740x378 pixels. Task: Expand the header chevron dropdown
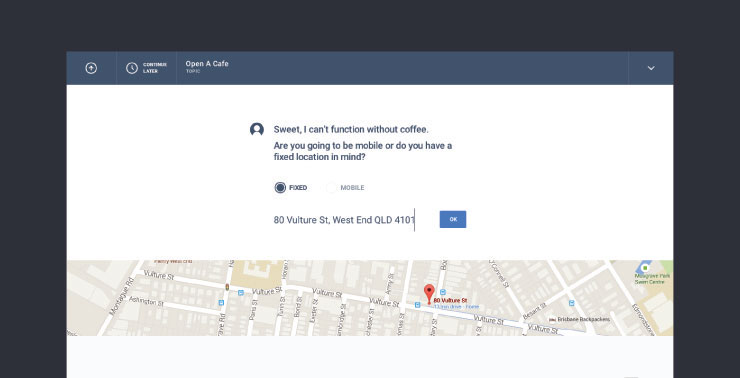point(651,68)
